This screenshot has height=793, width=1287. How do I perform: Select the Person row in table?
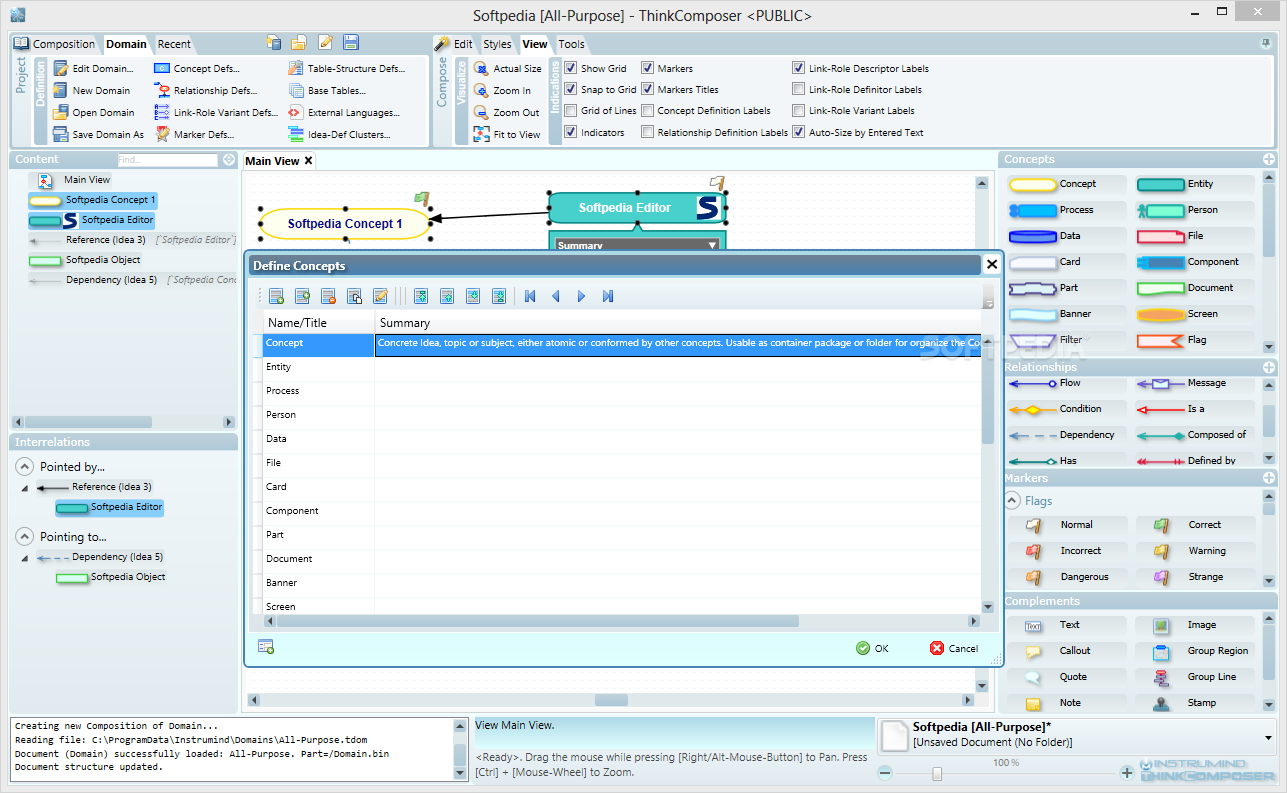coord(622,415)
